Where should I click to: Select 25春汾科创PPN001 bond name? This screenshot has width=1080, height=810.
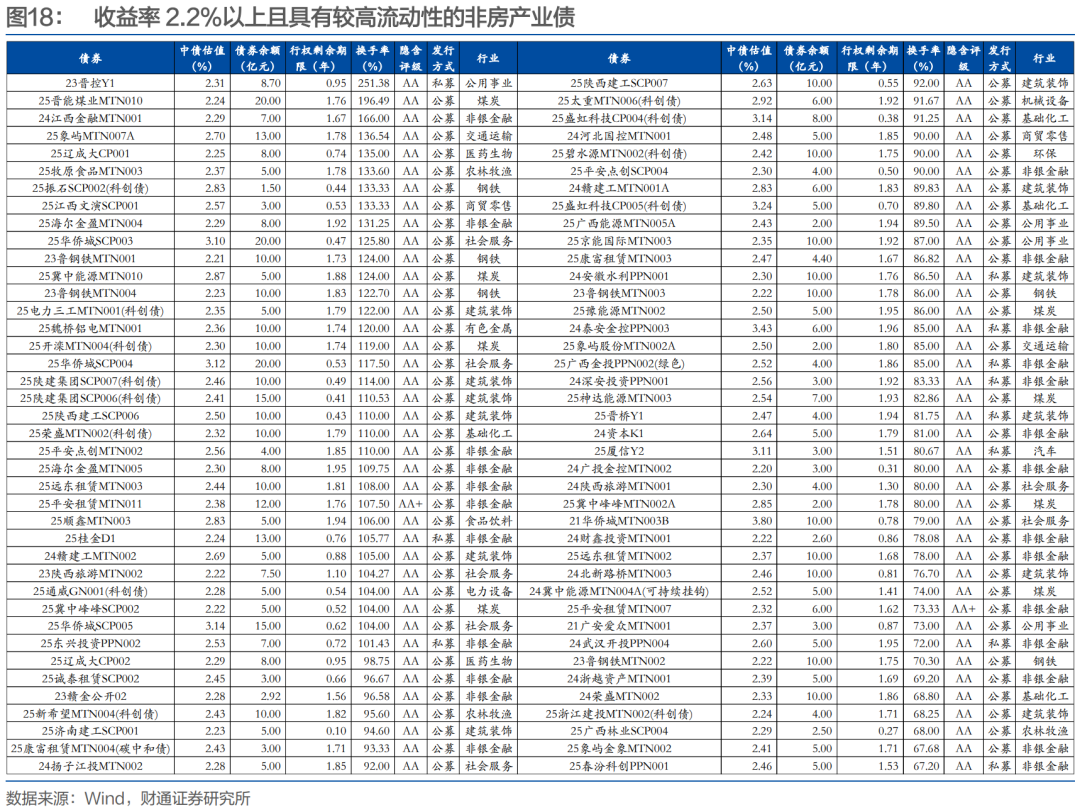click(619, 766)
